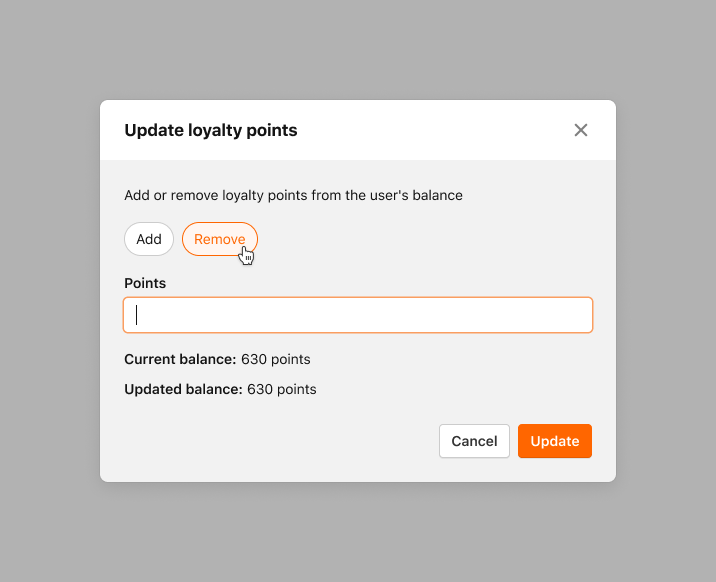Click the word 'balance' in the description sentence
Image resolution: width=716 pixels, height=582 pixels.
pyautogui.click(x=437, y=195)
